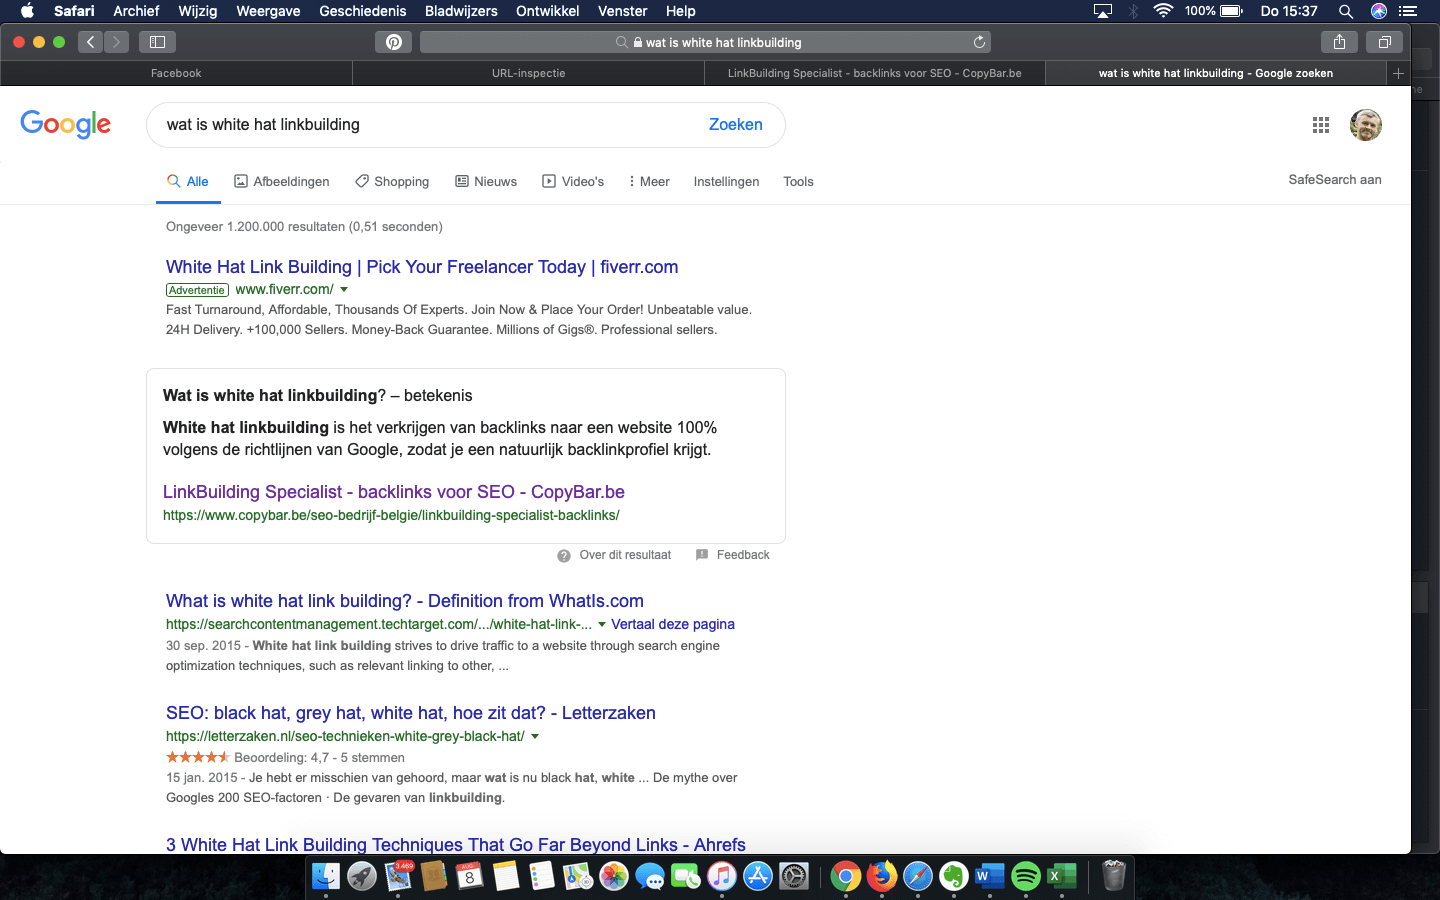
Task: Open the Share button in Safari toolbar
Action: pos(1339,42)
